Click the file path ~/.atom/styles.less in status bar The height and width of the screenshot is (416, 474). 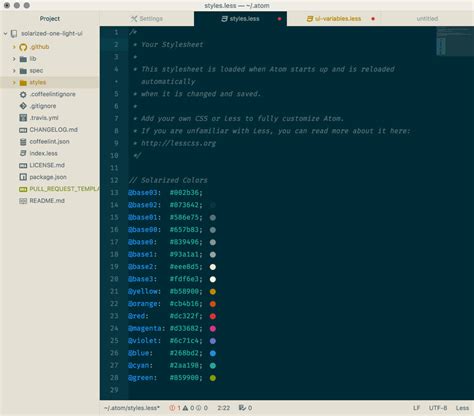(132, 408)
